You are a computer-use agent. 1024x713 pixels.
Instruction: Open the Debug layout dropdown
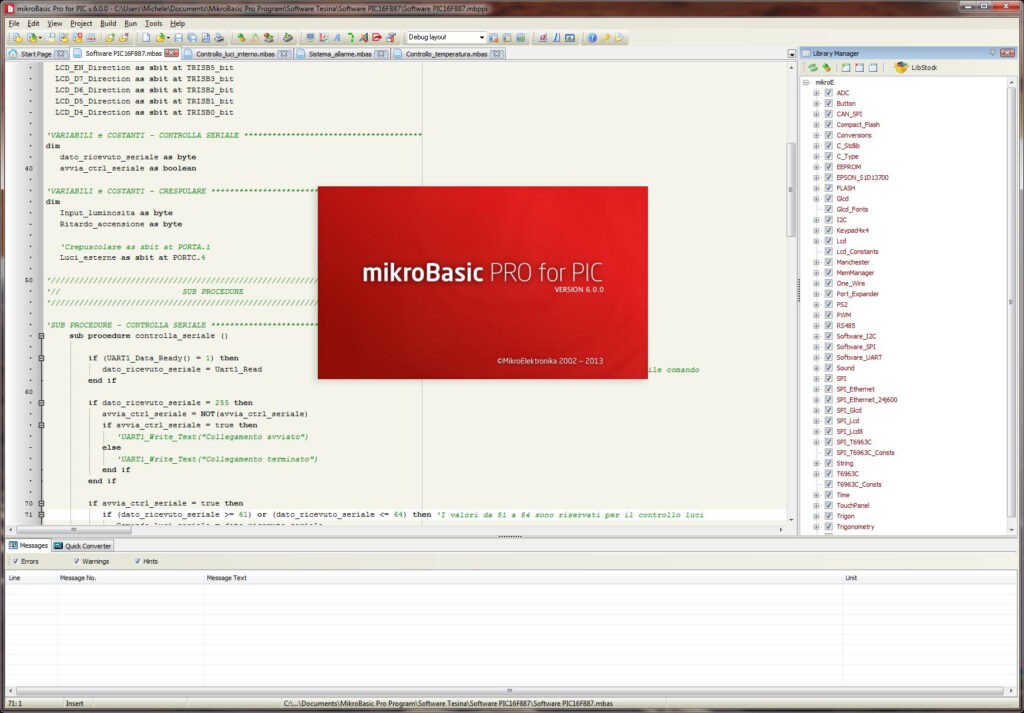[x=481, y=38]
